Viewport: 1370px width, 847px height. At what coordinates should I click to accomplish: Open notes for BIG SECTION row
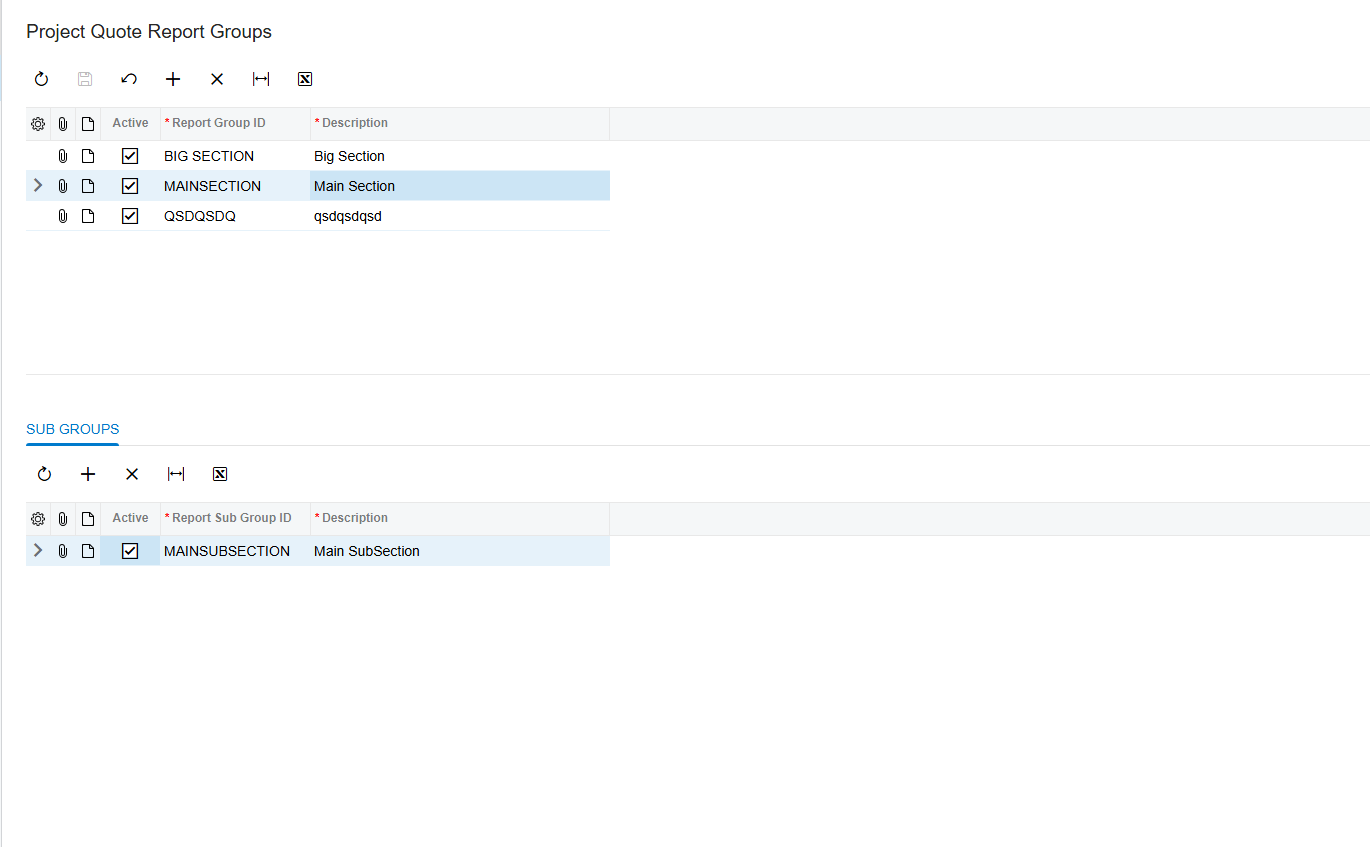(x=88, y=156)
